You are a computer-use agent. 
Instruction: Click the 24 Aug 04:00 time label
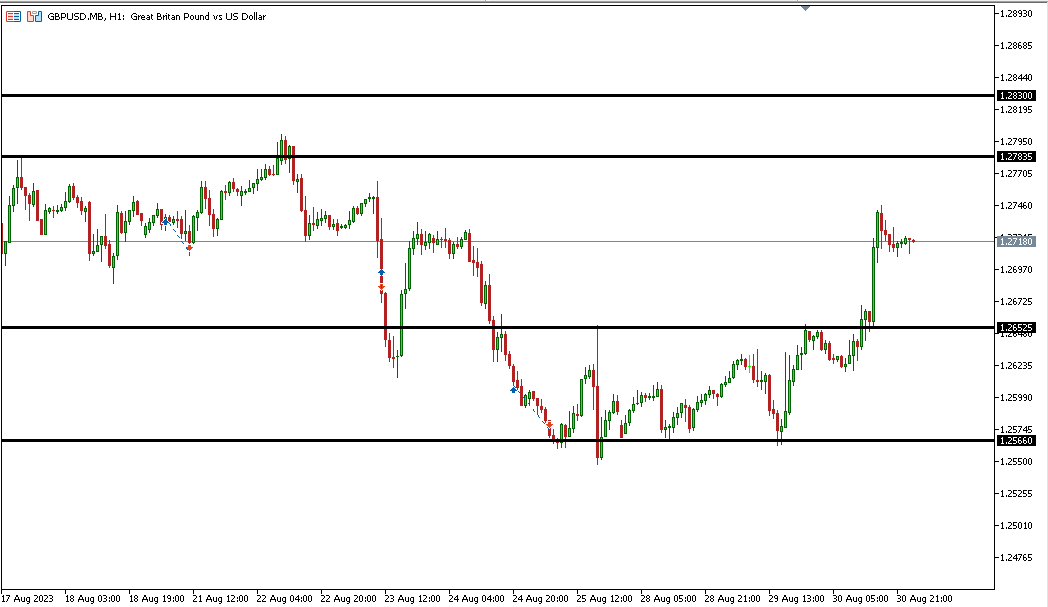(477, 598)
